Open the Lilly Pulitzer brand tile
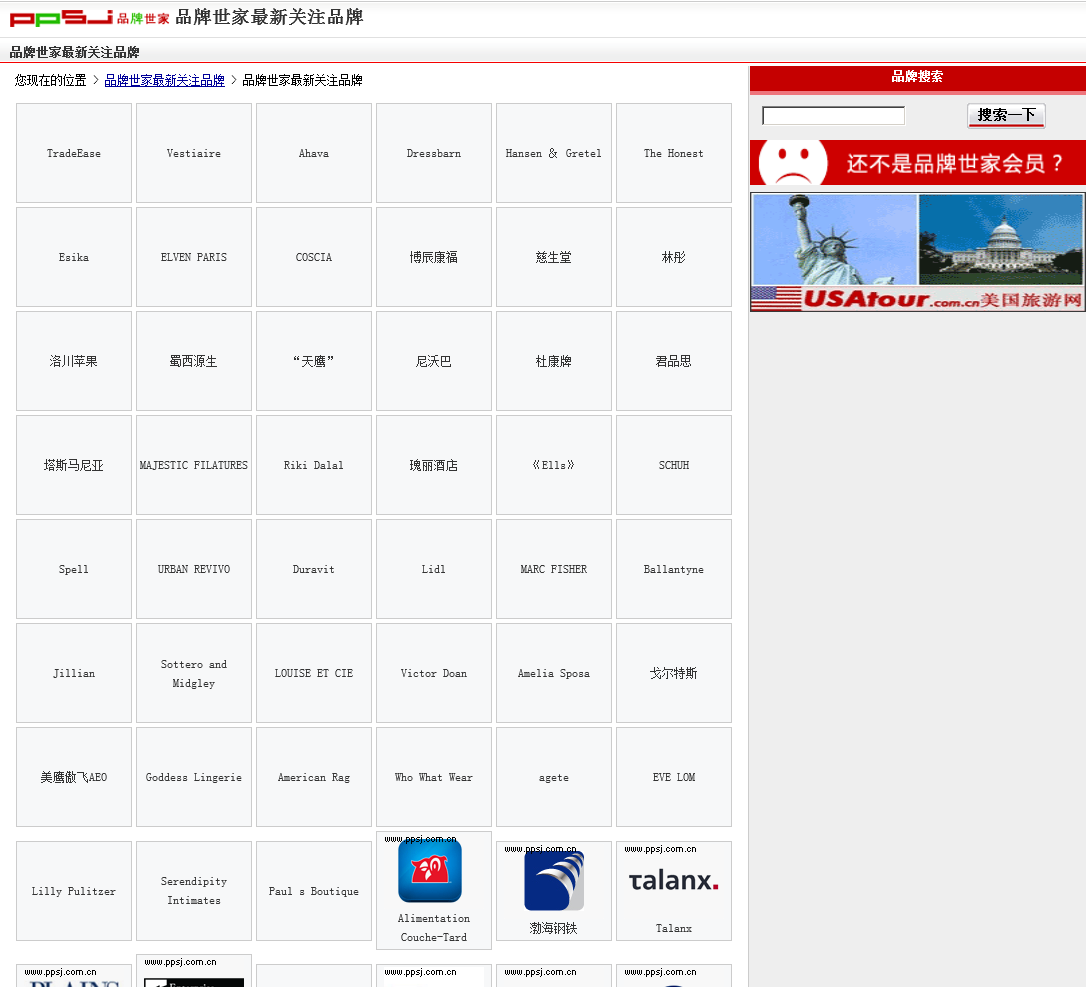Screen dimensions: 1086x987 tap(74, 891)
